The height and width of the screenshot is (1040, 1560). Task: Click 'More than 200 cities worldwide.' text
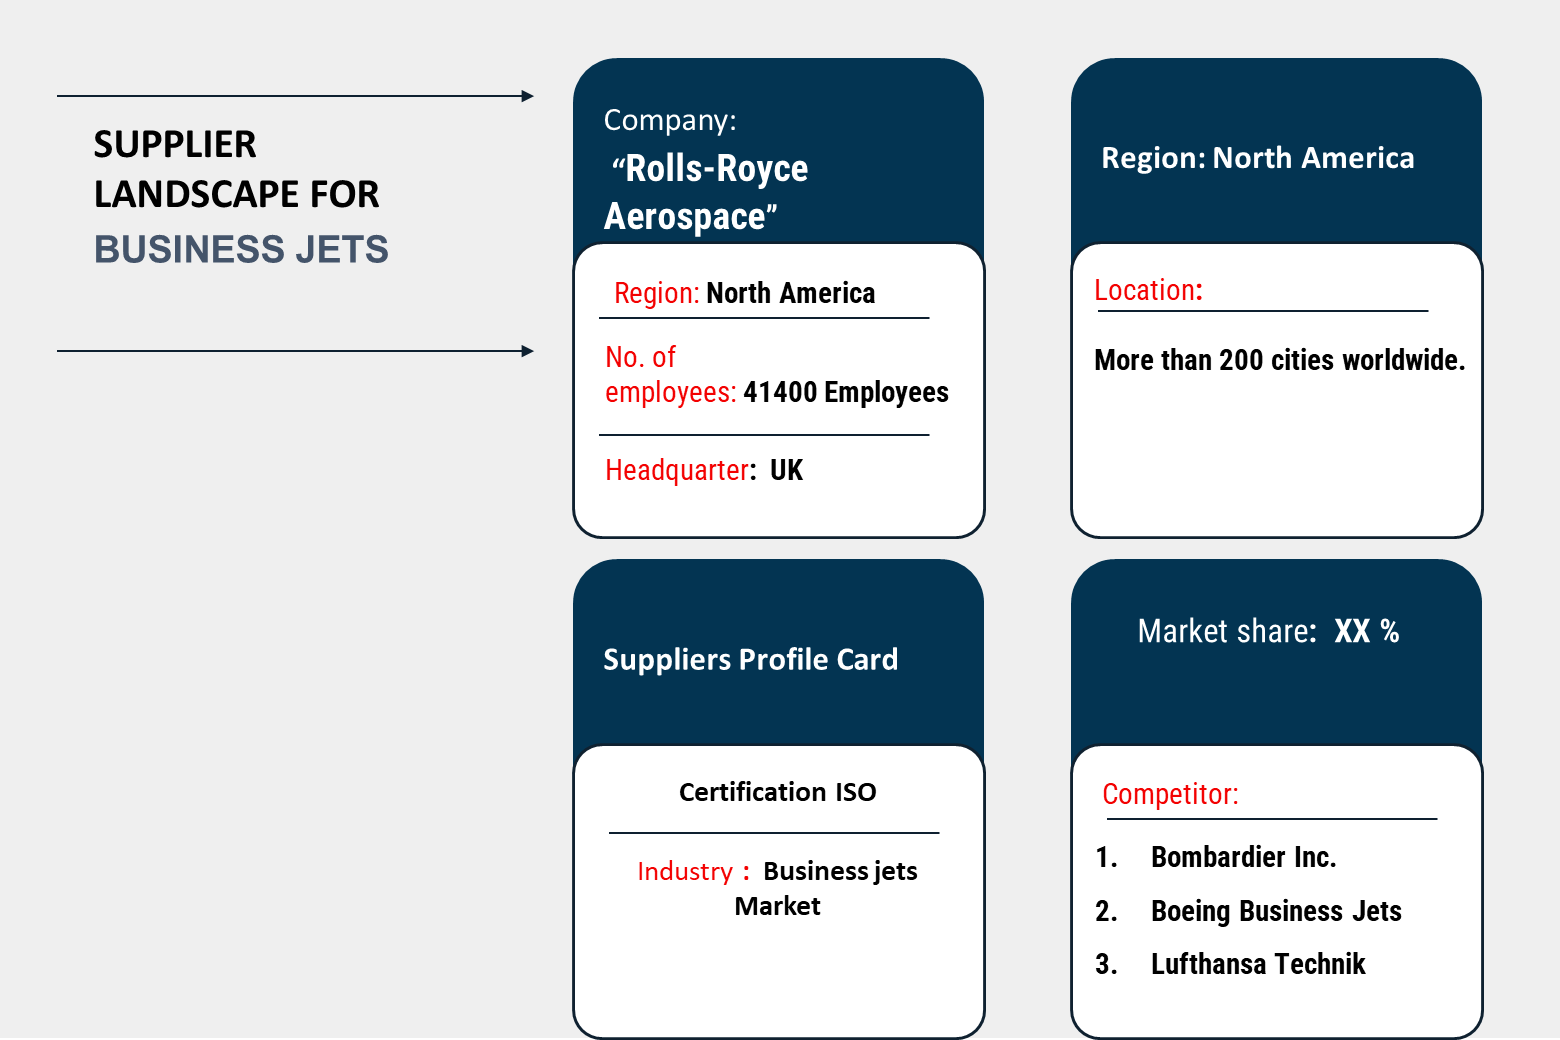1280,360
